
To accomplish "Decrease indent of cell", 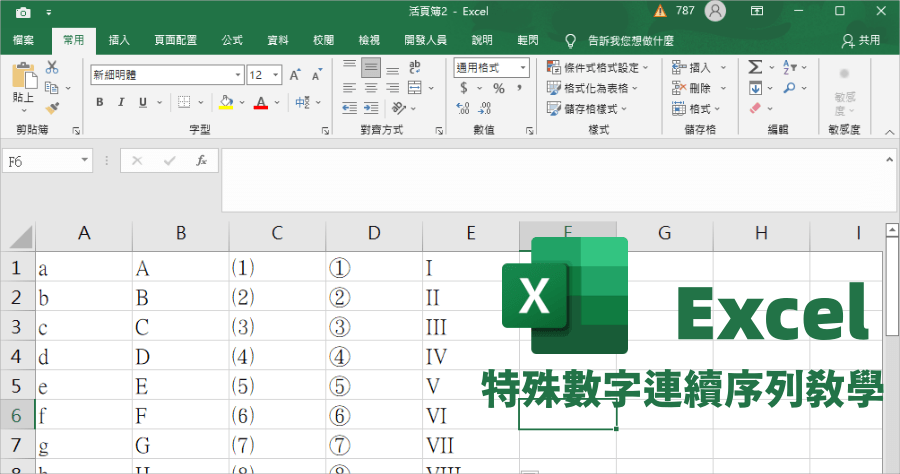I will 349,108.
